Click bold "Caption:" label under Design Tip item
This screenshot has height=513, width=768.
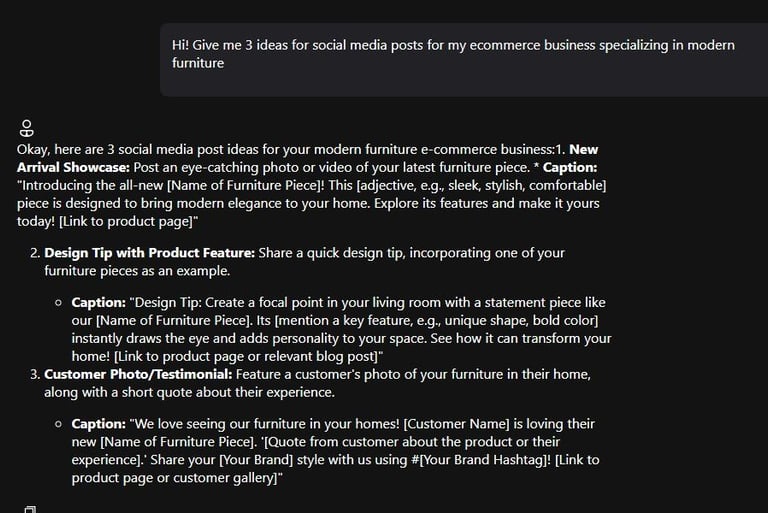[x=98, y=302]
